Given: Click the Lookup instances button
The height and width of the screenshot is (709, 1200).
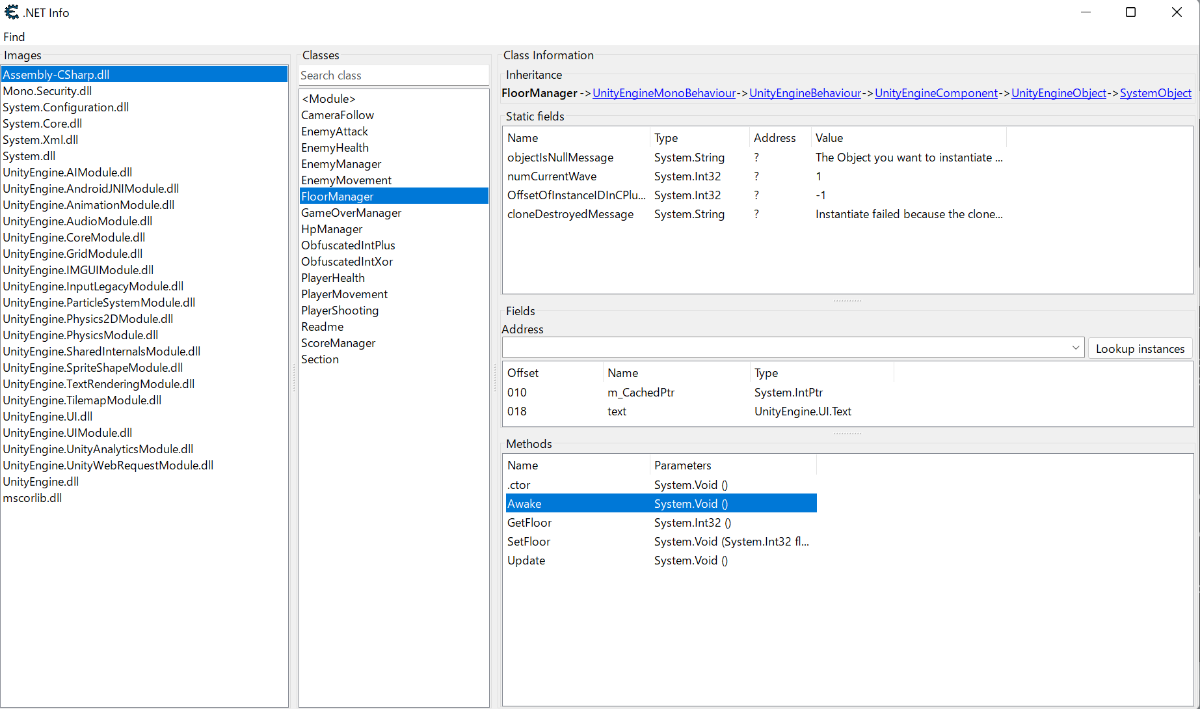Looking at the screenshot, I should click(1140, 348).
